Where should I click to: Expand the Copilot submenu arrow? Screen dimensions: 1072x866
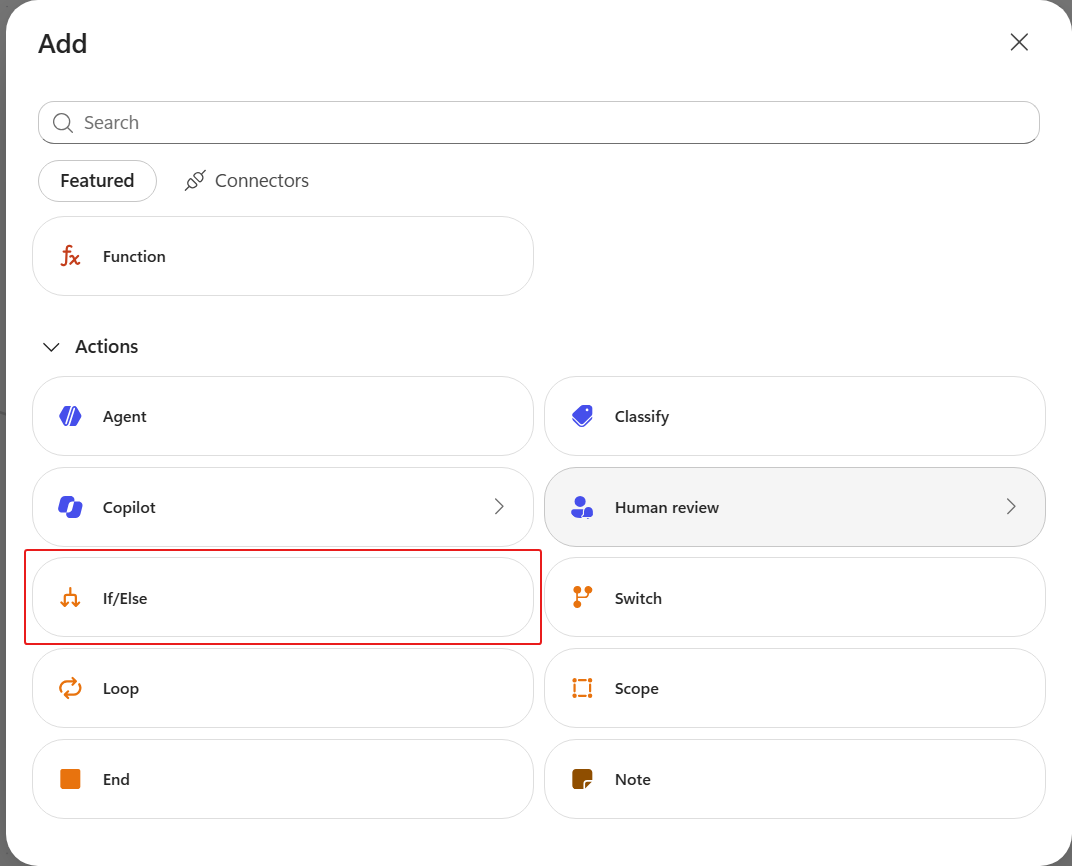499,506
